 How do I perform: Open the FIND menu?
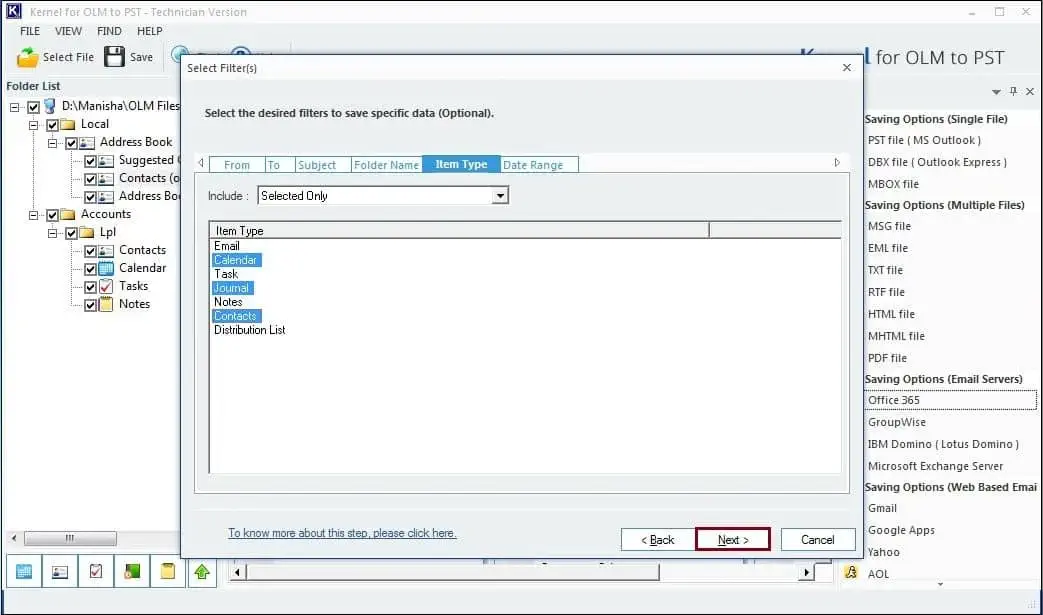[109, 31]
